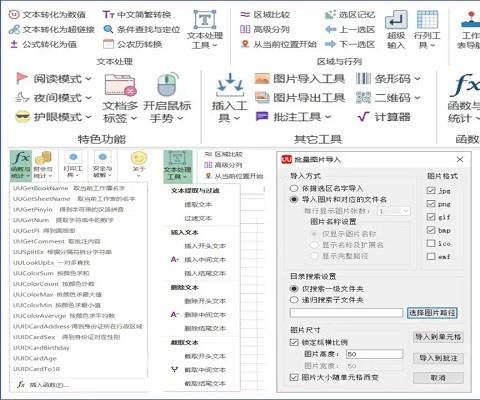Choose 截取开头文本 menu entry
480x400 pixels.
205,356
